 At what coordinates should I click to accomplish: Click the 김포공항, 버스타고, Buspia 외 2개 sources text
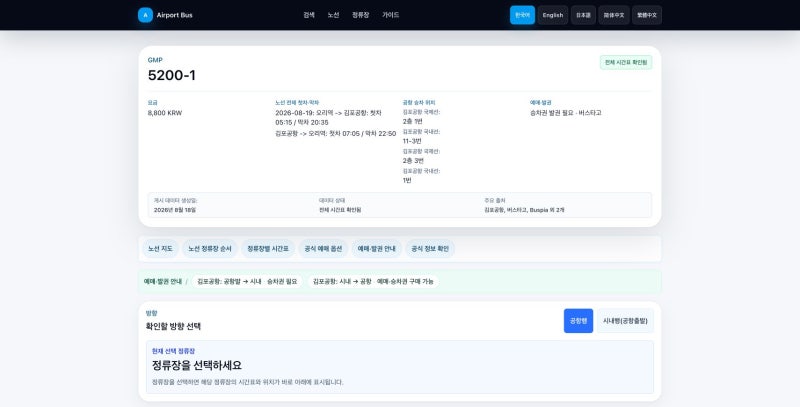[524, 210]
